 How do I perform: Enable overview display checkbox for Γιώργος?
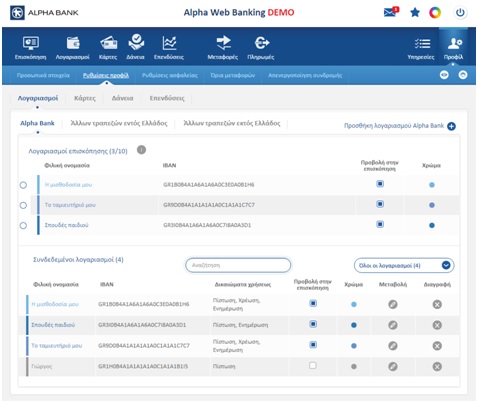point(313,366)
